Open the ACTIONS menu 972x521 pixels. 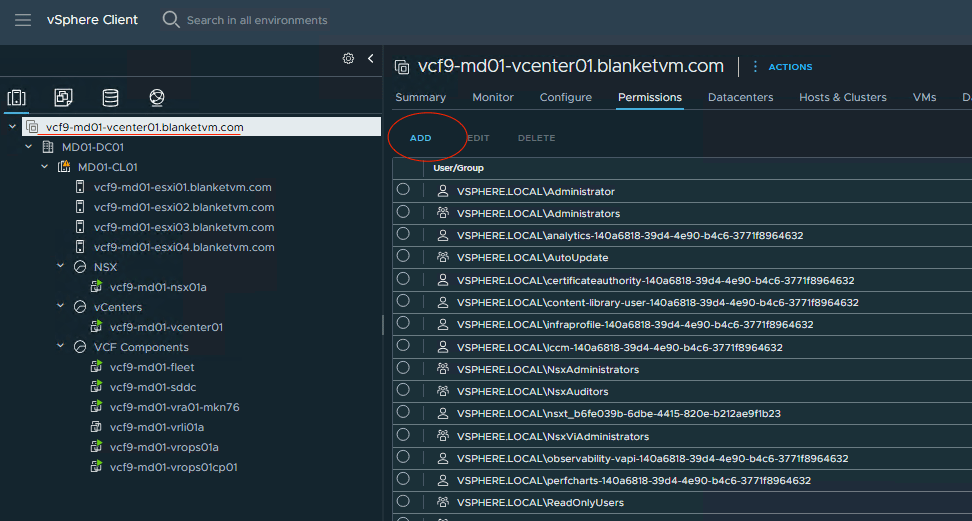click(x=790, y=67)
